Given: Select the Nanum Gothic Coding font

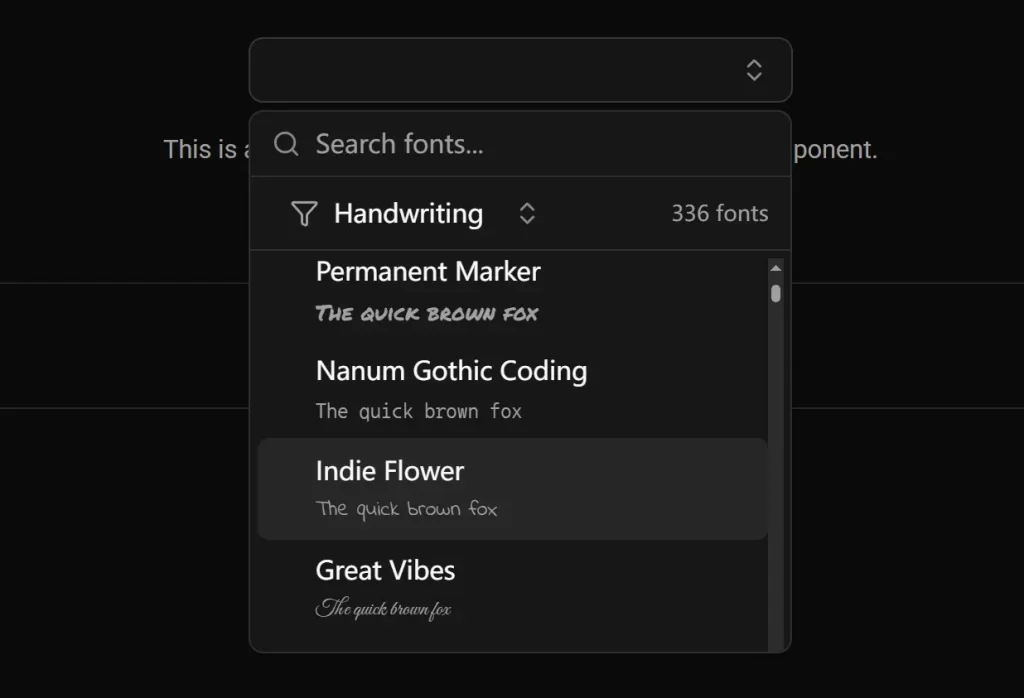Looking at the screenshot, I should (x=451, y=371).
